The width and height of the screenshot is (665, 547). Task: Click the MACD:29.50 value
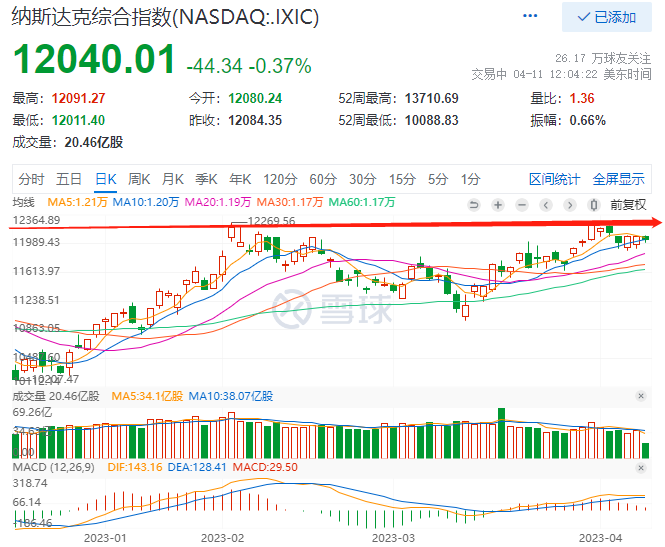pyautogui.click(x=265, y=467)
